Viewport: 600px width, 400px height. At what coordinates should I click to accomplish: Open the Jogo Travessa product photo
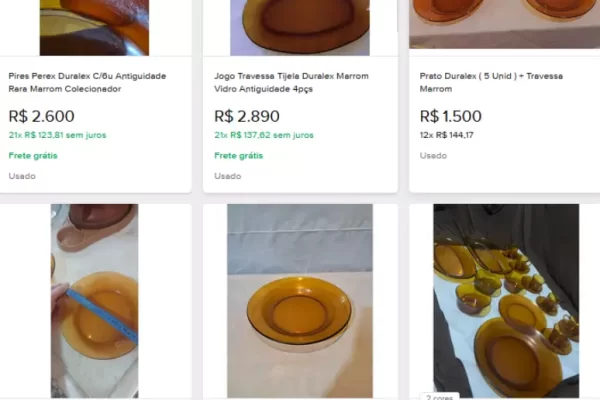pos(299,27)
